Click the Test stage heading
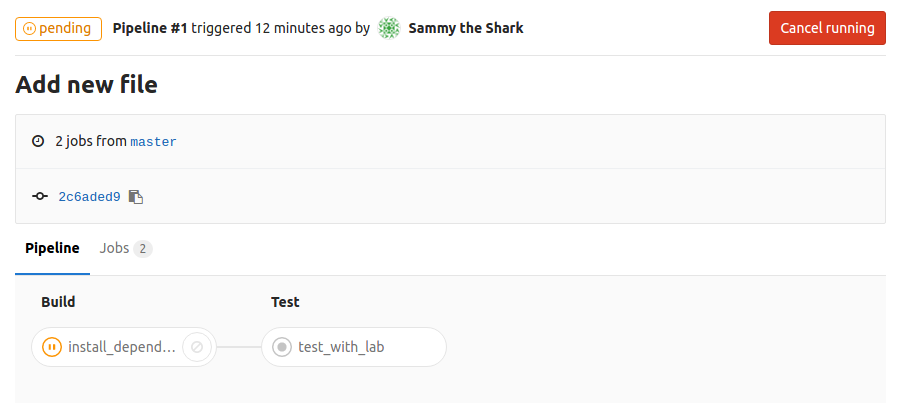 [285, 302]
